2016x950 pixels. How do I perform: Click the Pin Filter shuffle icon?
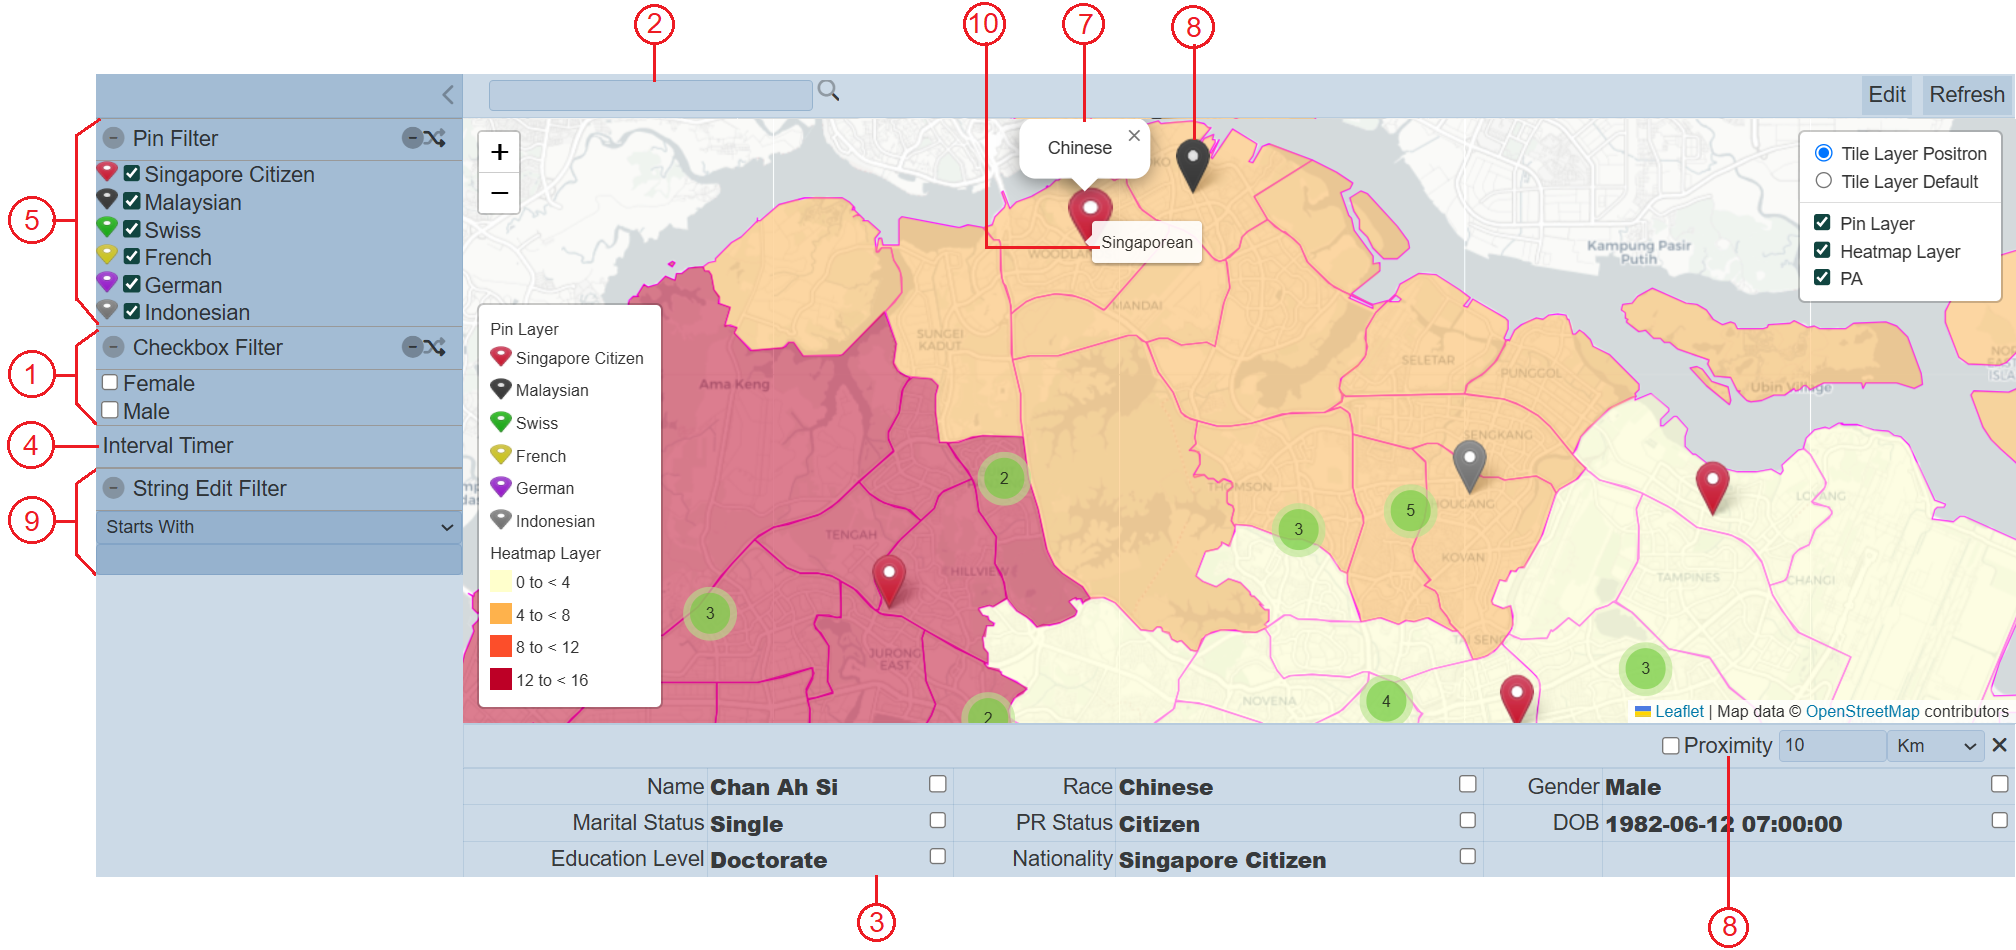pos(435,138)
